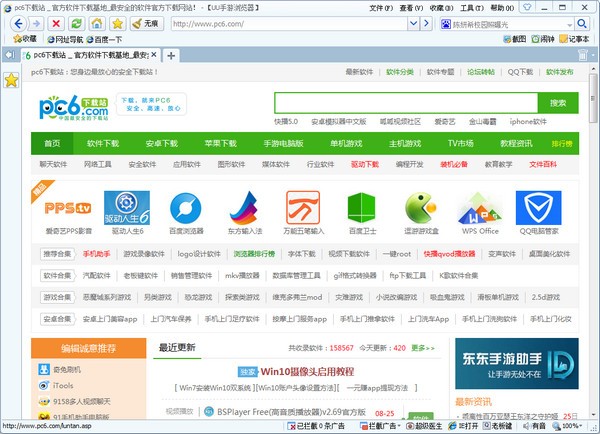This screenshot has height=434, width=600.
Task: Open iTools in editor recommendations
Action: (x=63, y=385)
